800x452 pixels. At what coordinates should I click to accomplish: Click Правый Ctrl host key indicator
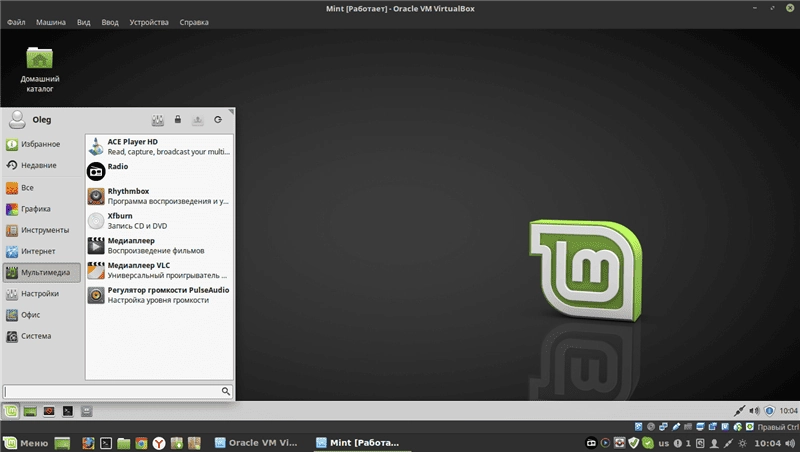778,427
